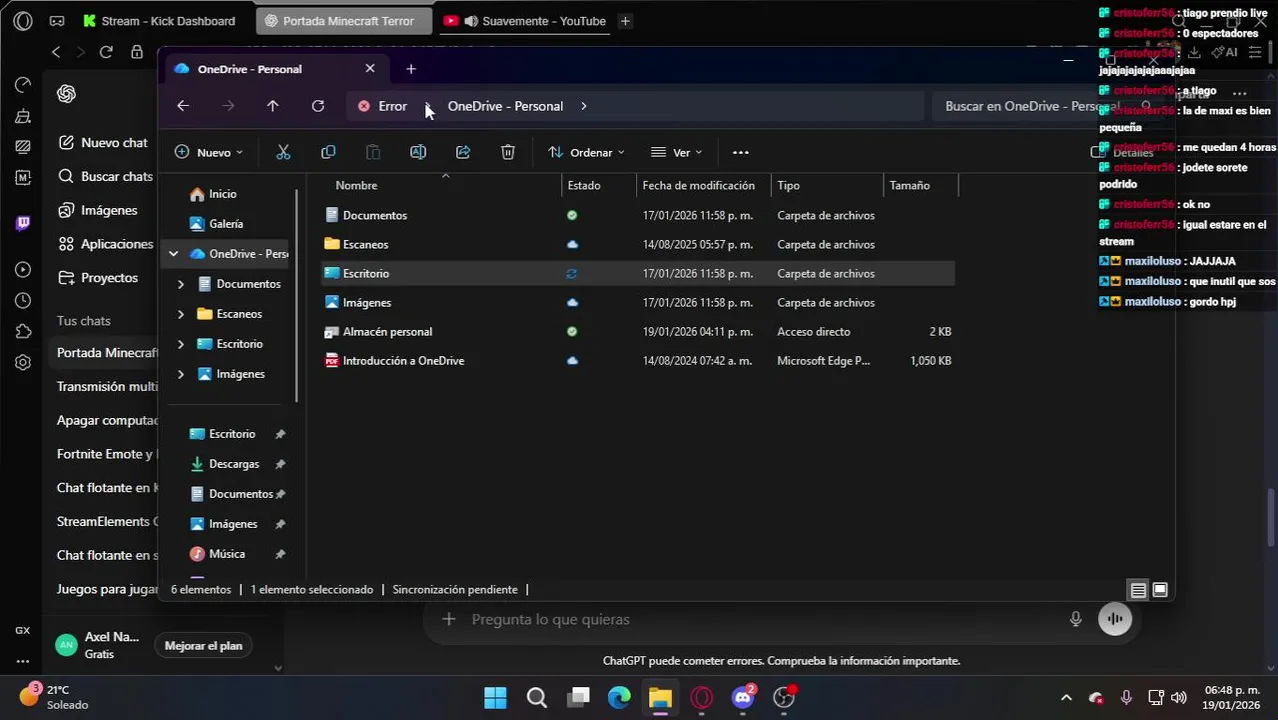Viewport: 1278px width, 720px height.
Task: Open the Ver view dropdown
Action: pyautogui.click(x=677, y=152)
